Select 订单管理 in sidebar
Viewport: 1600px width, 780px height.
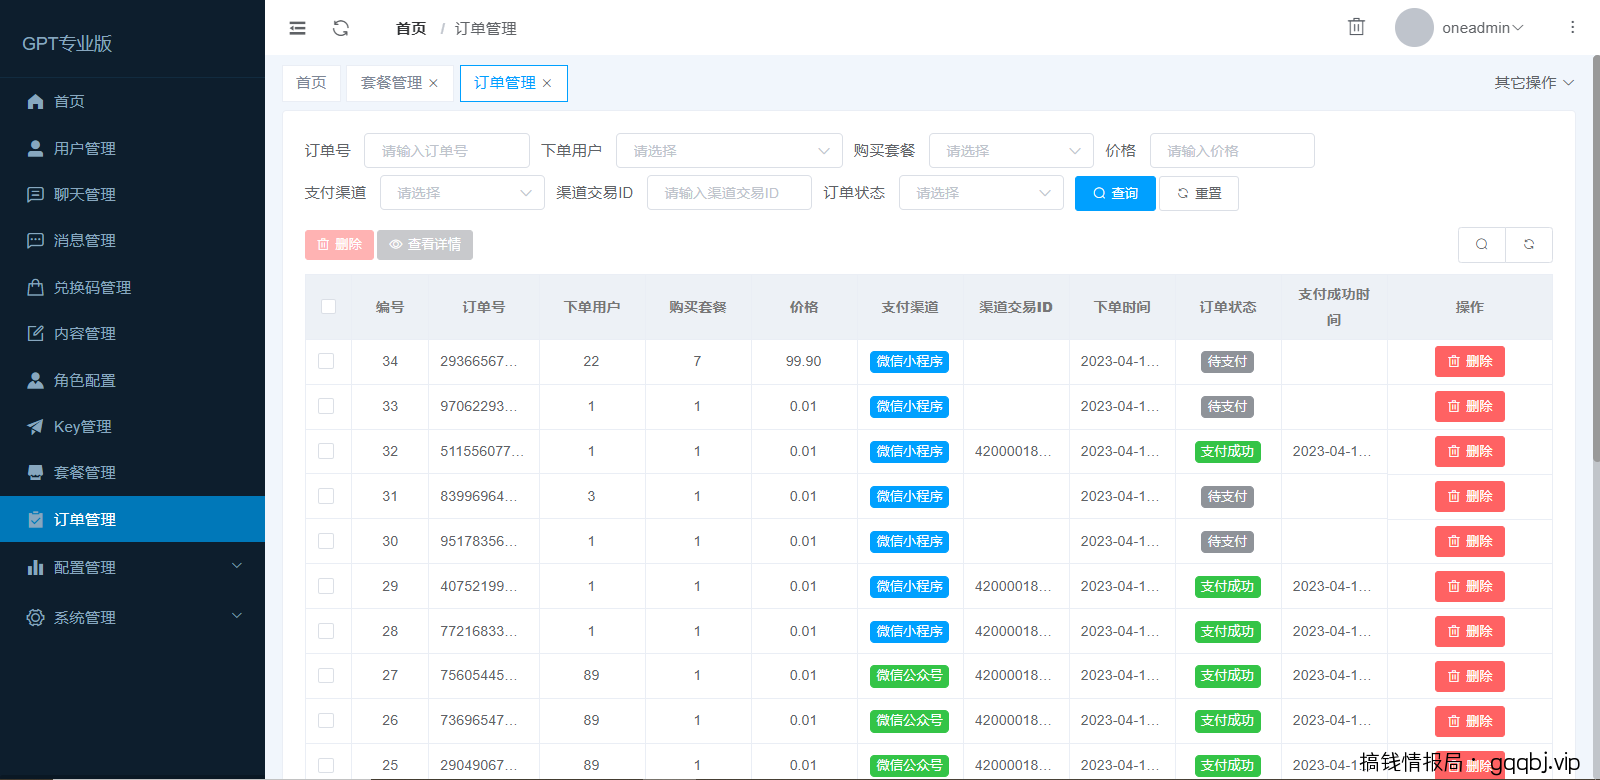pyautogui.click(x=132, y=519)
